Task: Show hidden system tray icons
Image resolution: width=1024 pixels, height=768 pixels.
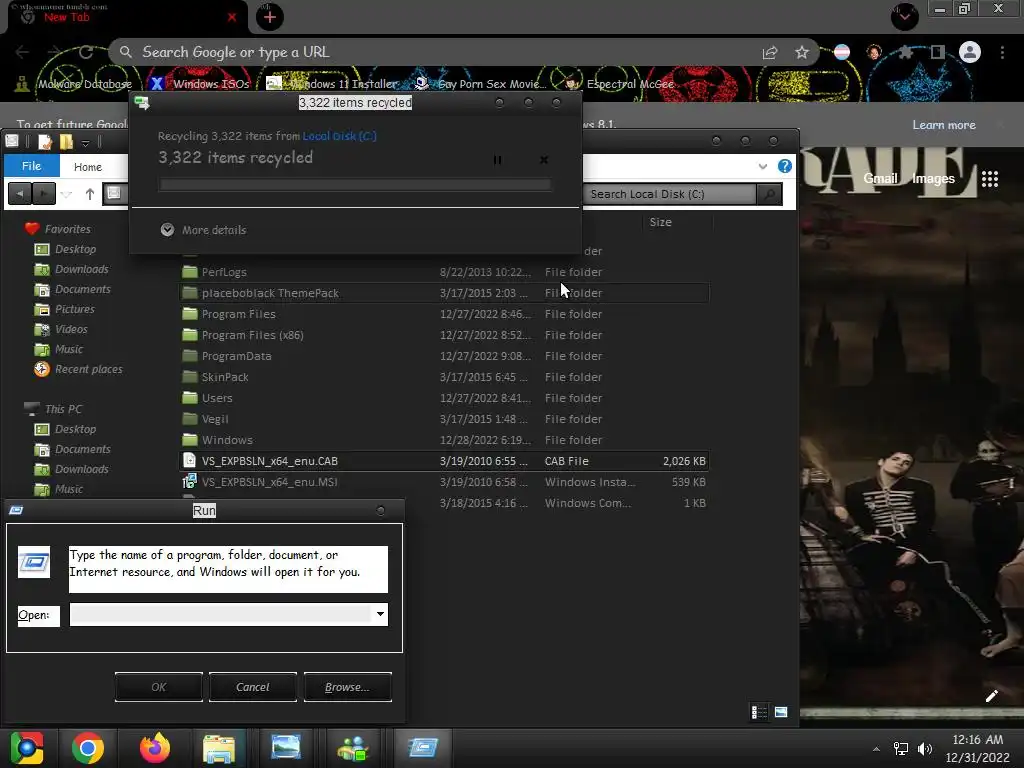Action: [876, 749]
